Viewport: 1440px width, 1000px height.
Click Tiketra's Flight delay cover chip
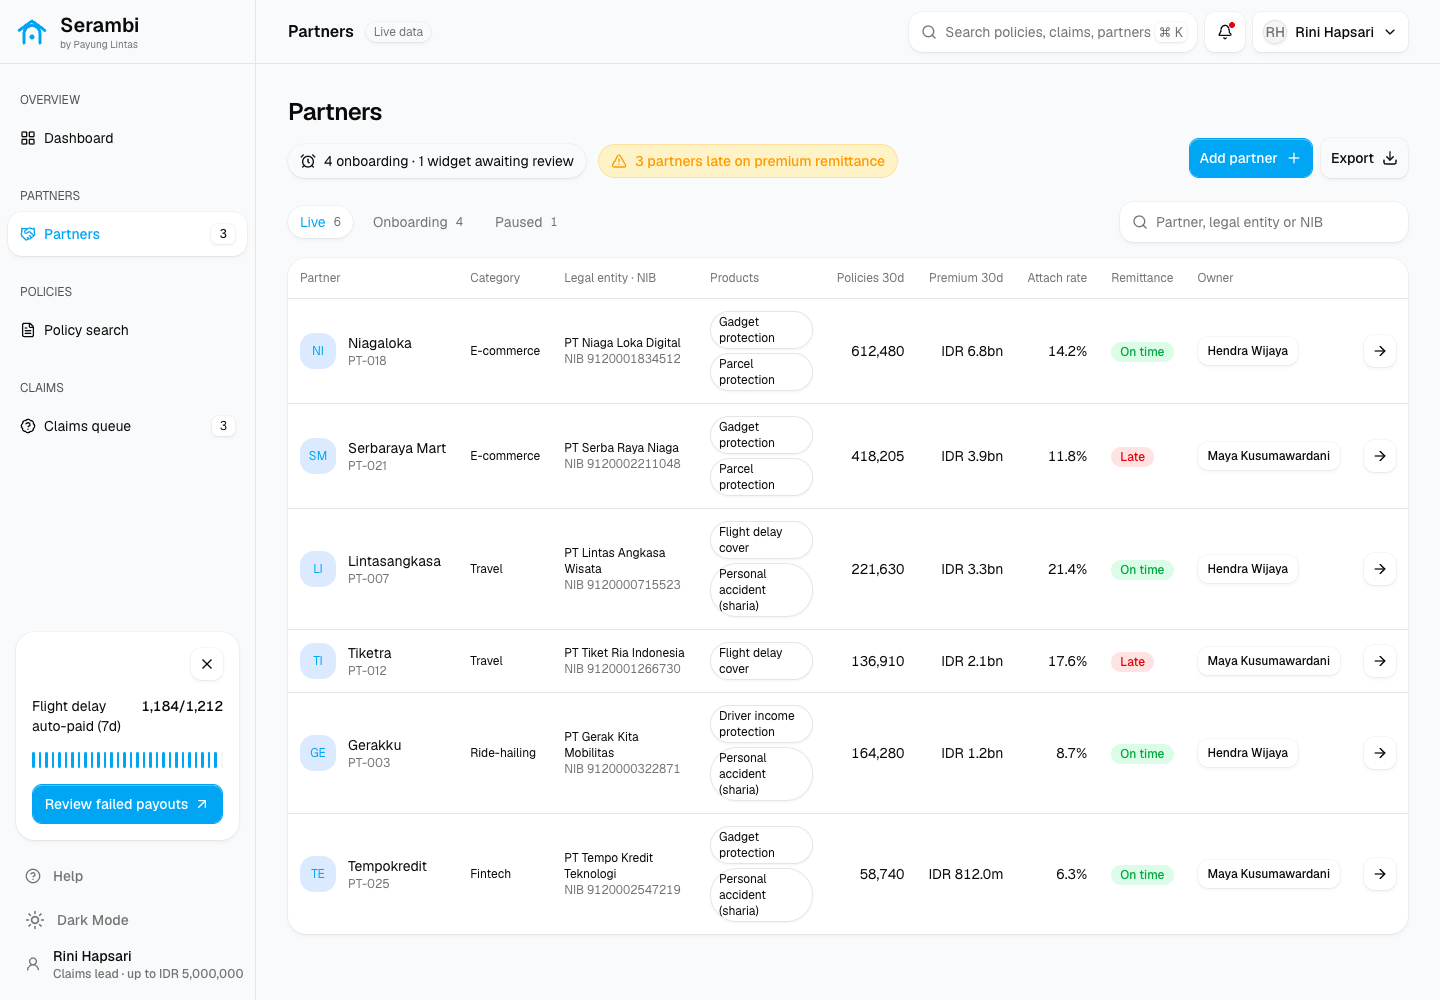[x=761, y=661]
